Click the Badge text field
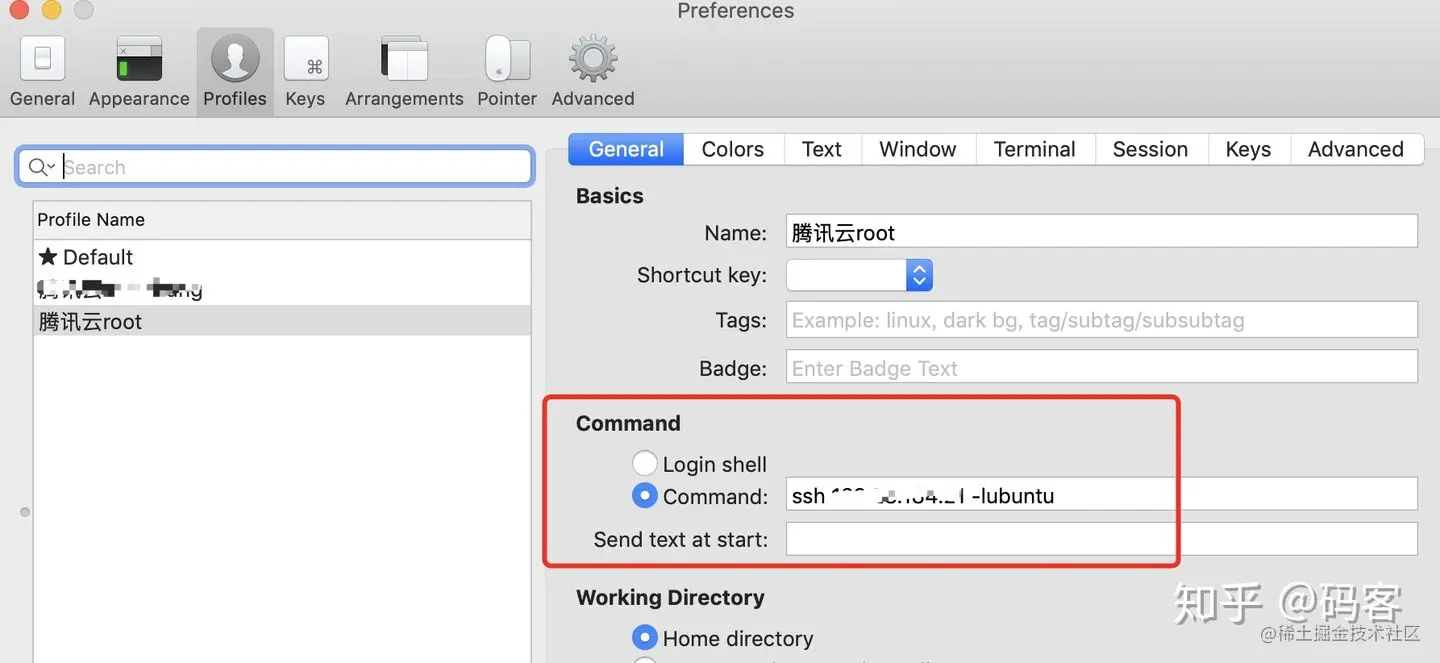Screen dimensions: 1440x663 1101,369
